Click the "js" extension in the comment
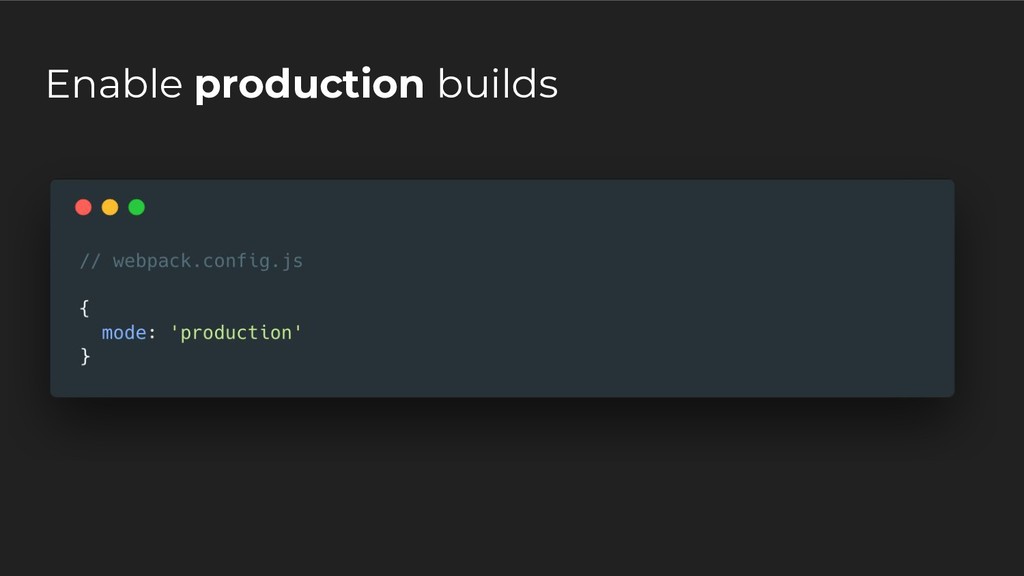Viewport: 1024px width, 576px height. pos(292,261)
